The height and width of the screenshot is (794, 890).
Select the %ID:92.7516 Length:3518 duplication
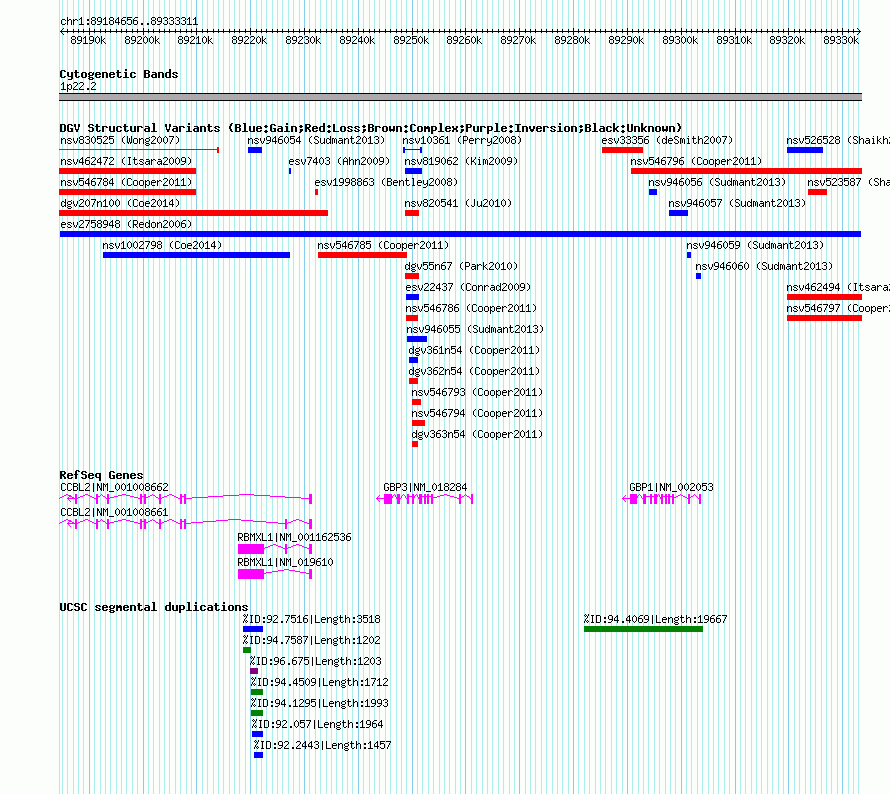253,629
